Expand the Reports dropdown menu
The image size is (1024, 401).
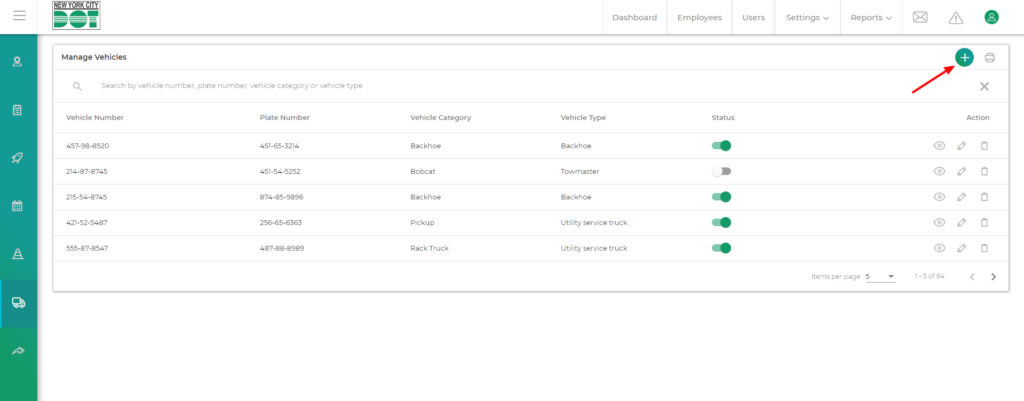(x=871, y=17)
